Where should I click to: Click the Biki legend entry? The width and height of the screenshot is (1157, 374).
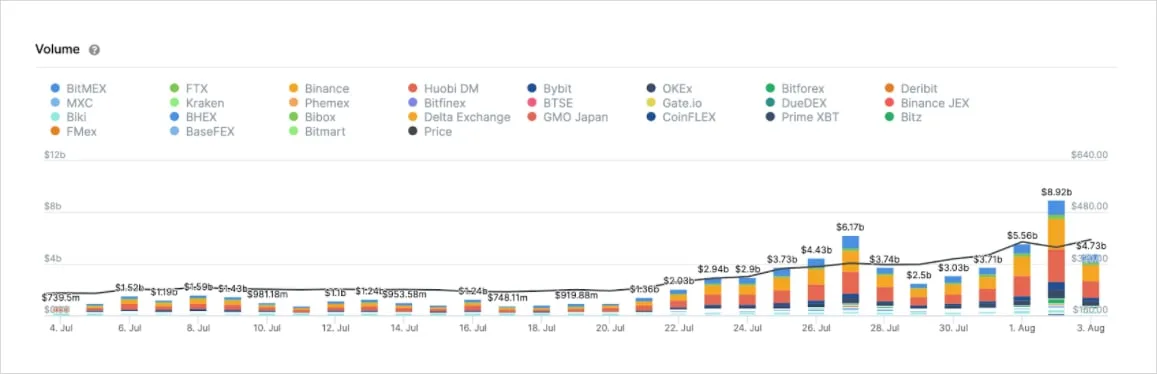[x=69, y=117]
